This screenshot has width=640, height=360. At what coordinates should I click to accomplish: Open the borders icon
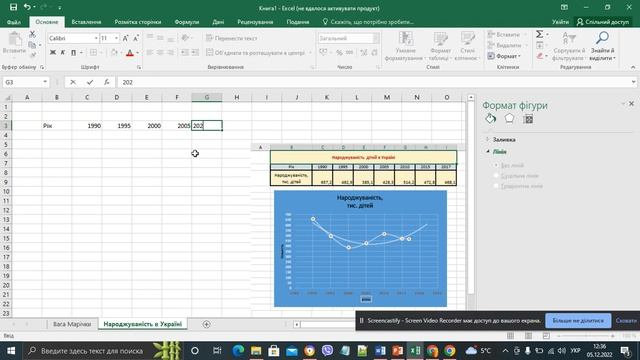coord(93,53)
